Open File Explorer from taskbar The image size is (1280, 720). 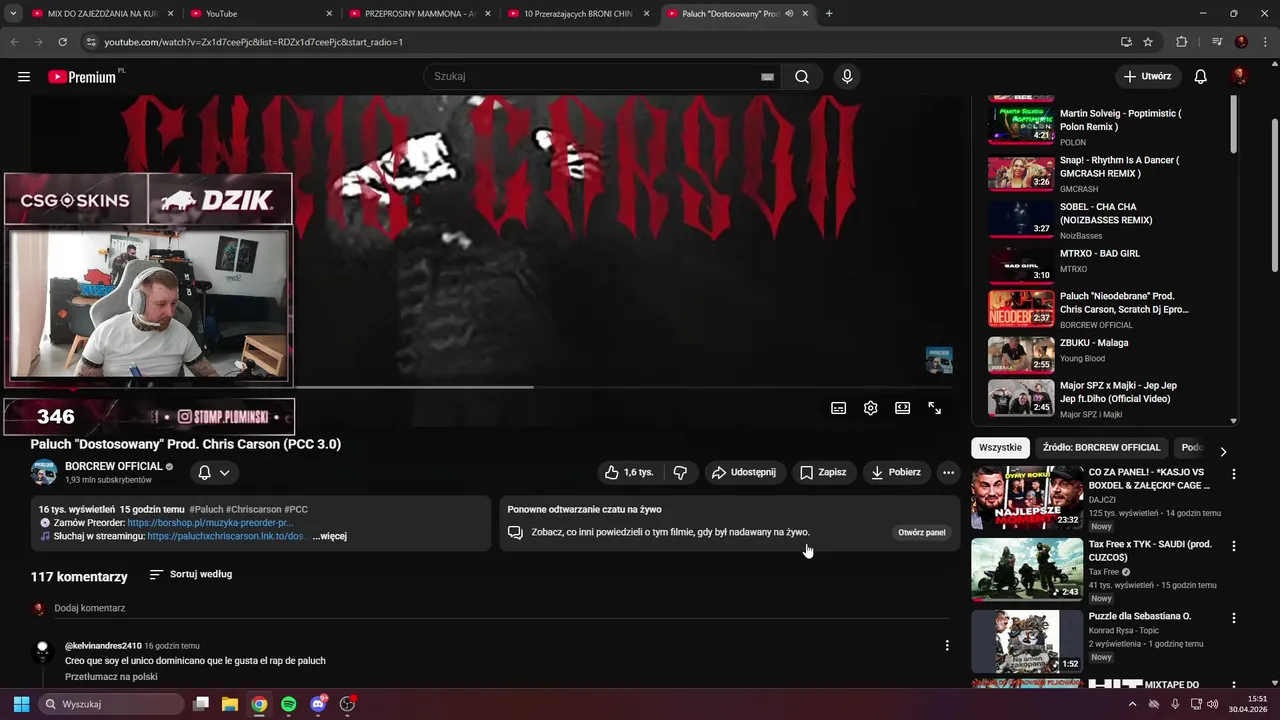pyautogui.click(x=229, y=704)
